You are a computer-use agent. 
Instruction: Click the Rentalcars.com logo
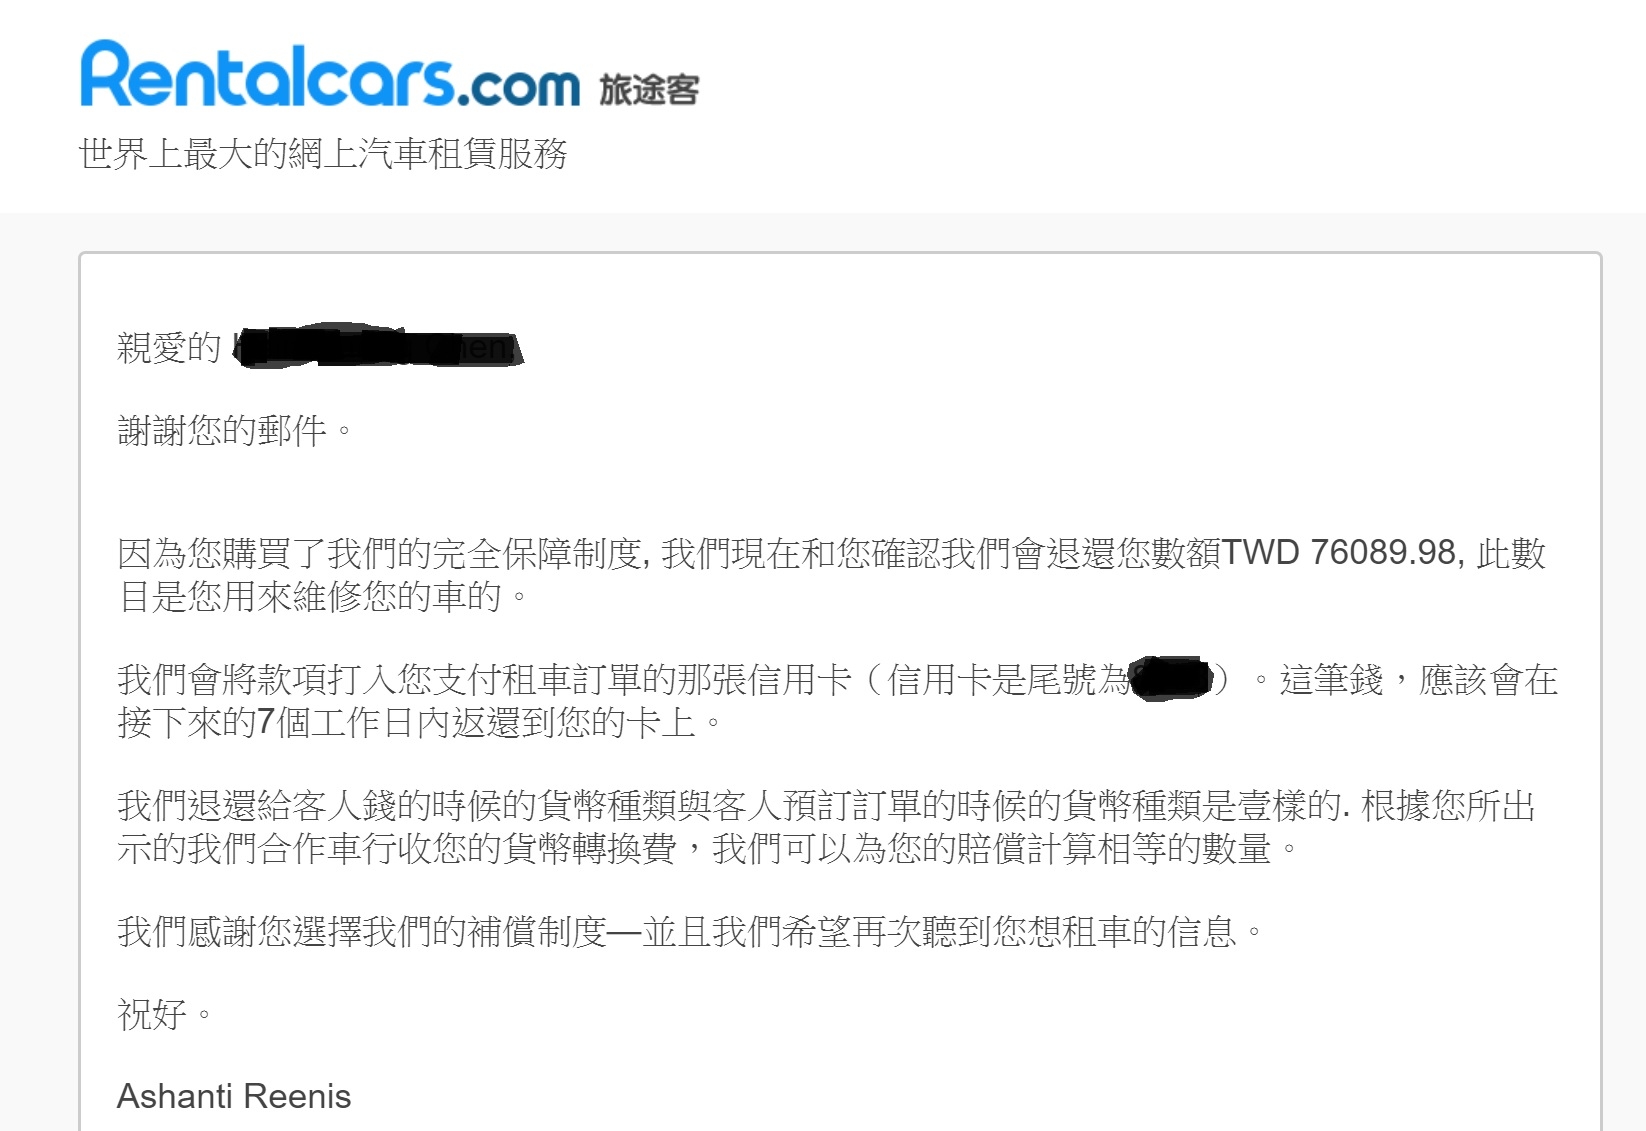tap(330, 74)
